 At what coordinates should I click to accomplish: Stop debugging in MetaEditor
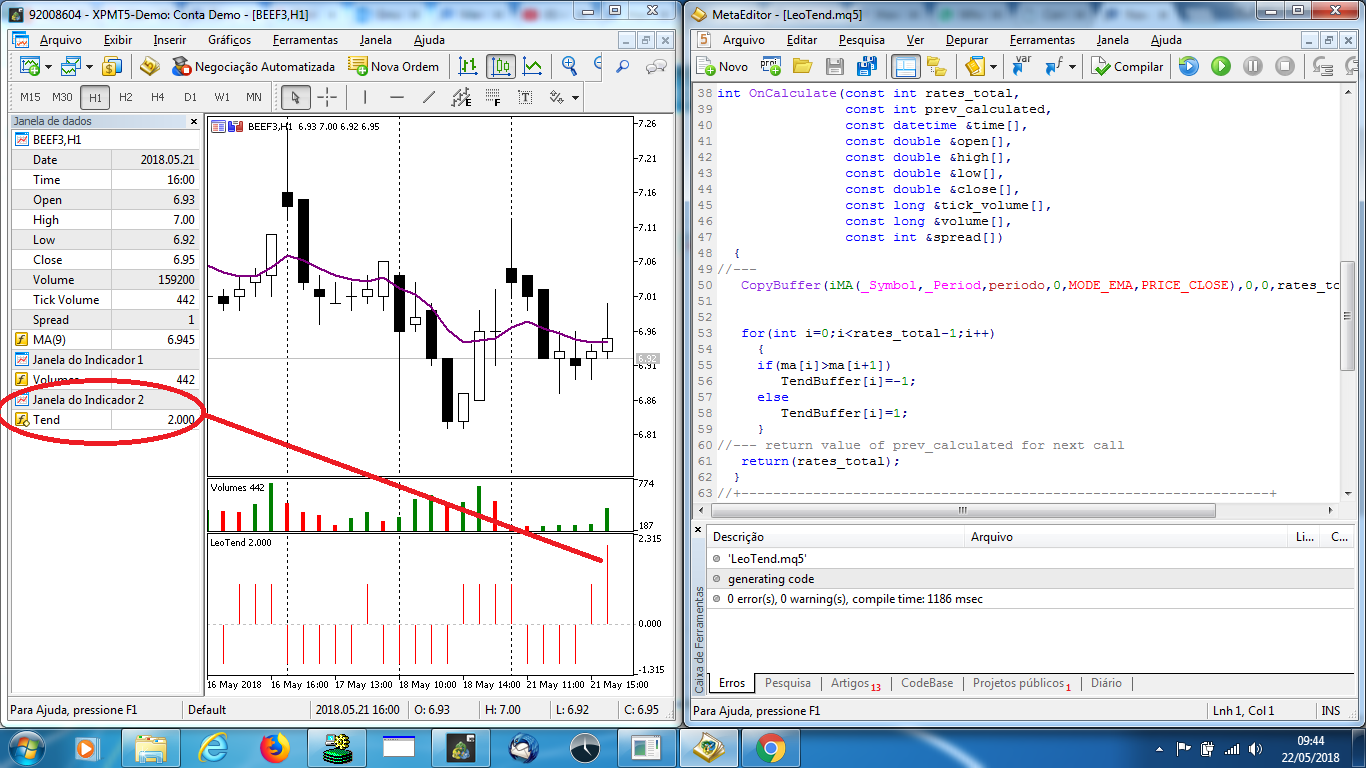[x=1285, y=66]
